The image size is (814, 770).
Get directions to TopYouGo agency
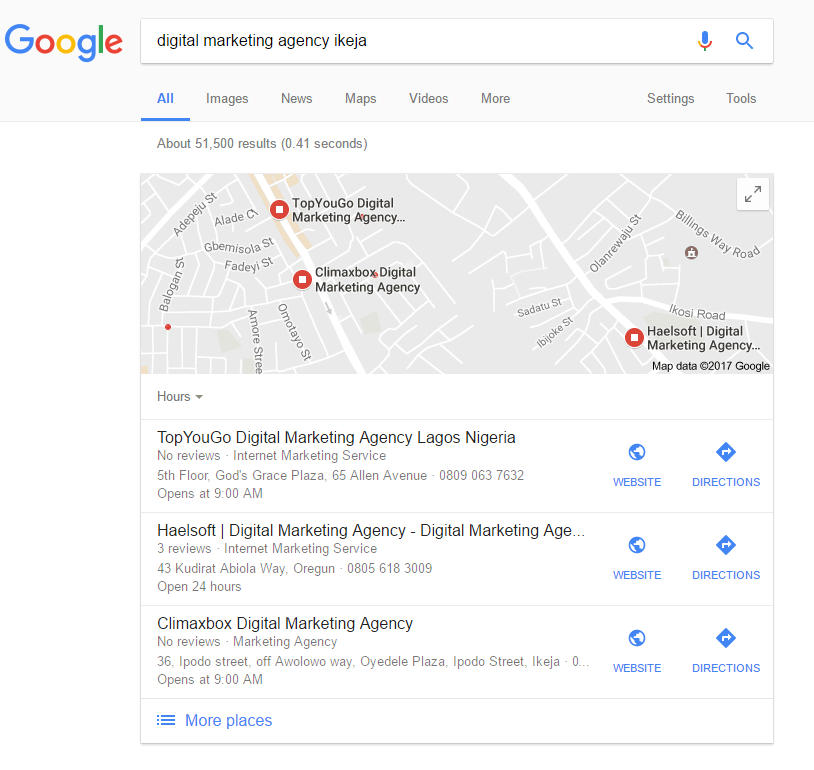pos(725,452)
